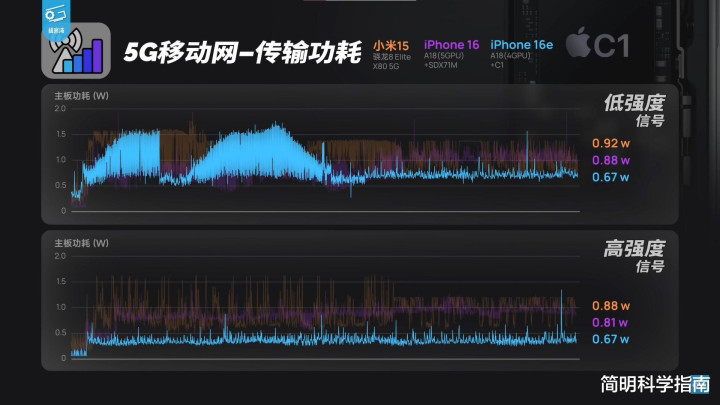Viewport: 720px width, 405px height.
Task: Click the 1.0 axis label in 高强度 chart
Action: click(61, 307)
